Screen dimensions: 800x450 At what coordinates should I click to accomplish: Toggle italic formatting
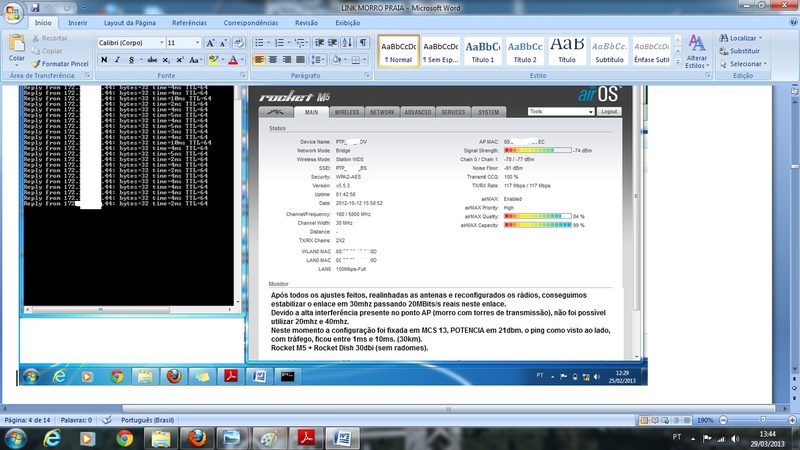(117, 60)
